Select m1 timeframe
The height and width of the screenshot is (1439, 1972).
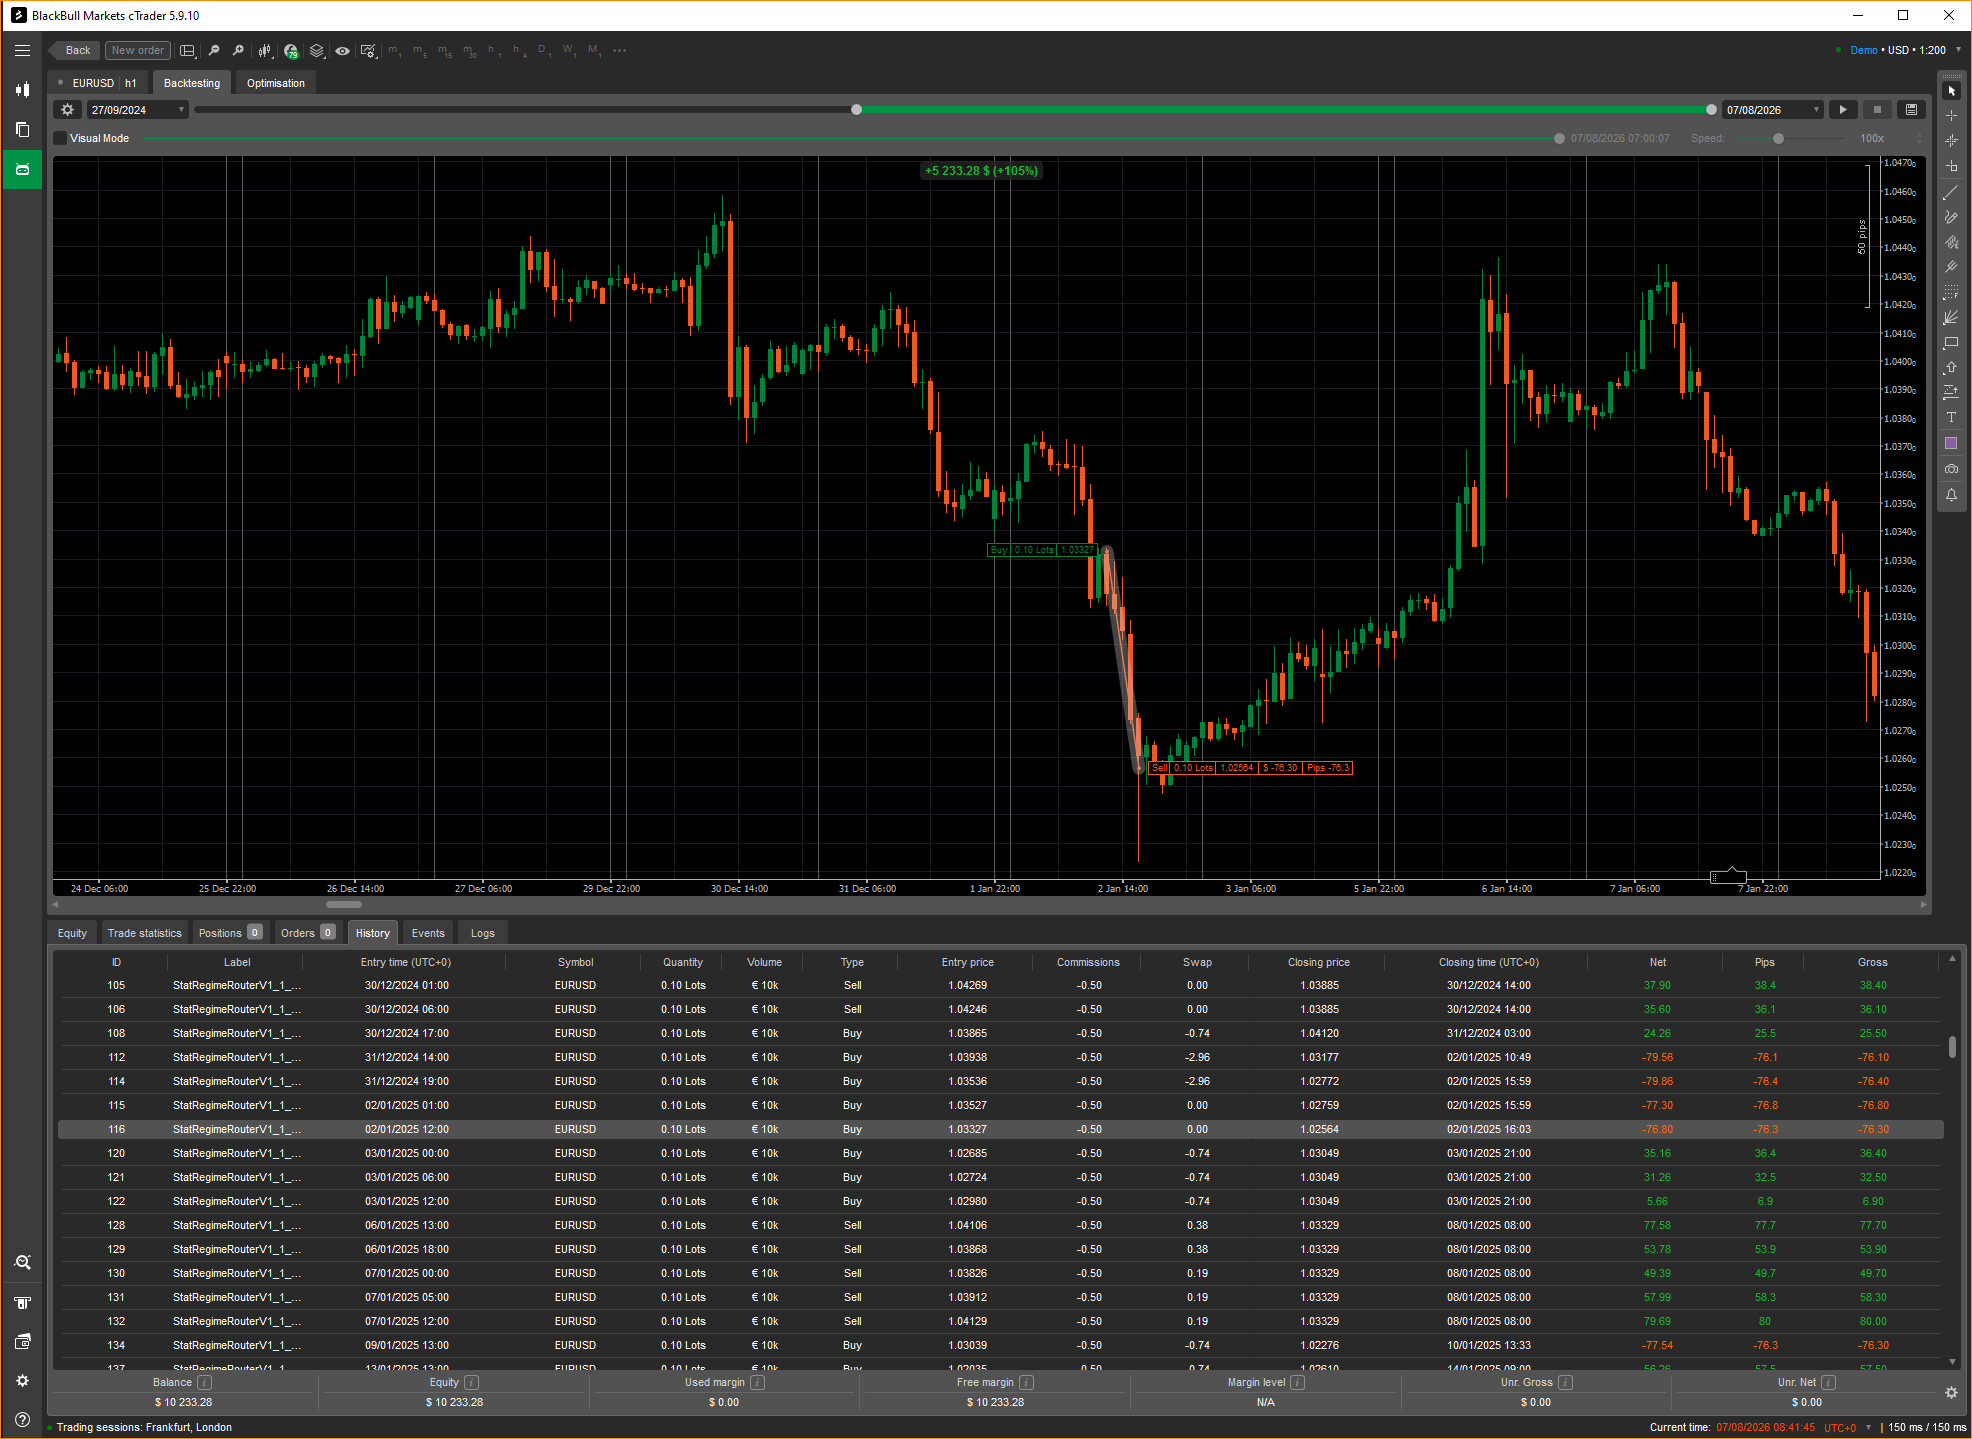tap(394, 50)
